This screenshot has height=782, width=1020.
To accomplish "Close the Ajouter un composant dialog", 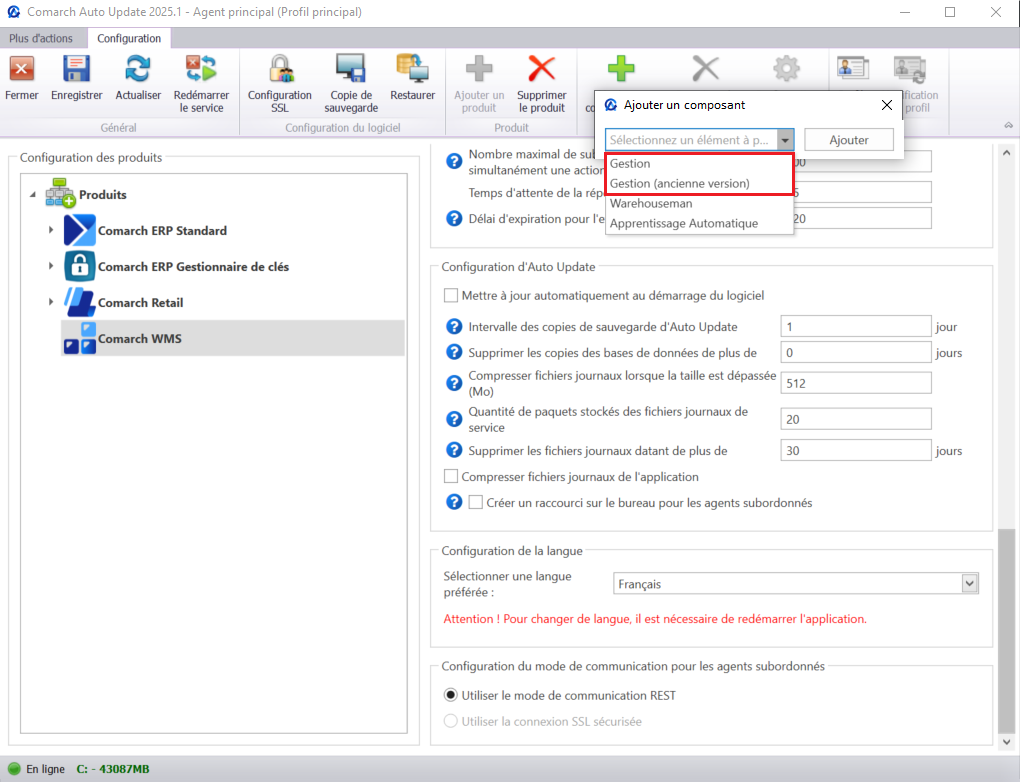I will (x=886, y=105).
